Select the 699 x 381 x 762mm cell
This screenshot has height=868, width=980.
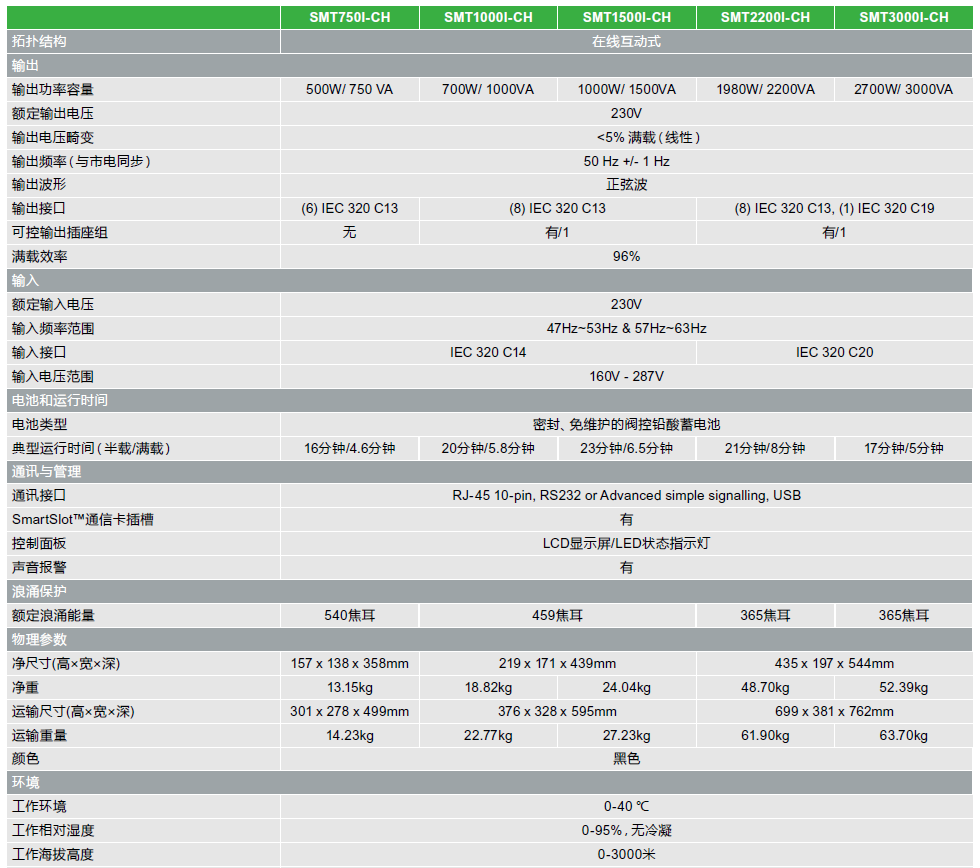834,711
